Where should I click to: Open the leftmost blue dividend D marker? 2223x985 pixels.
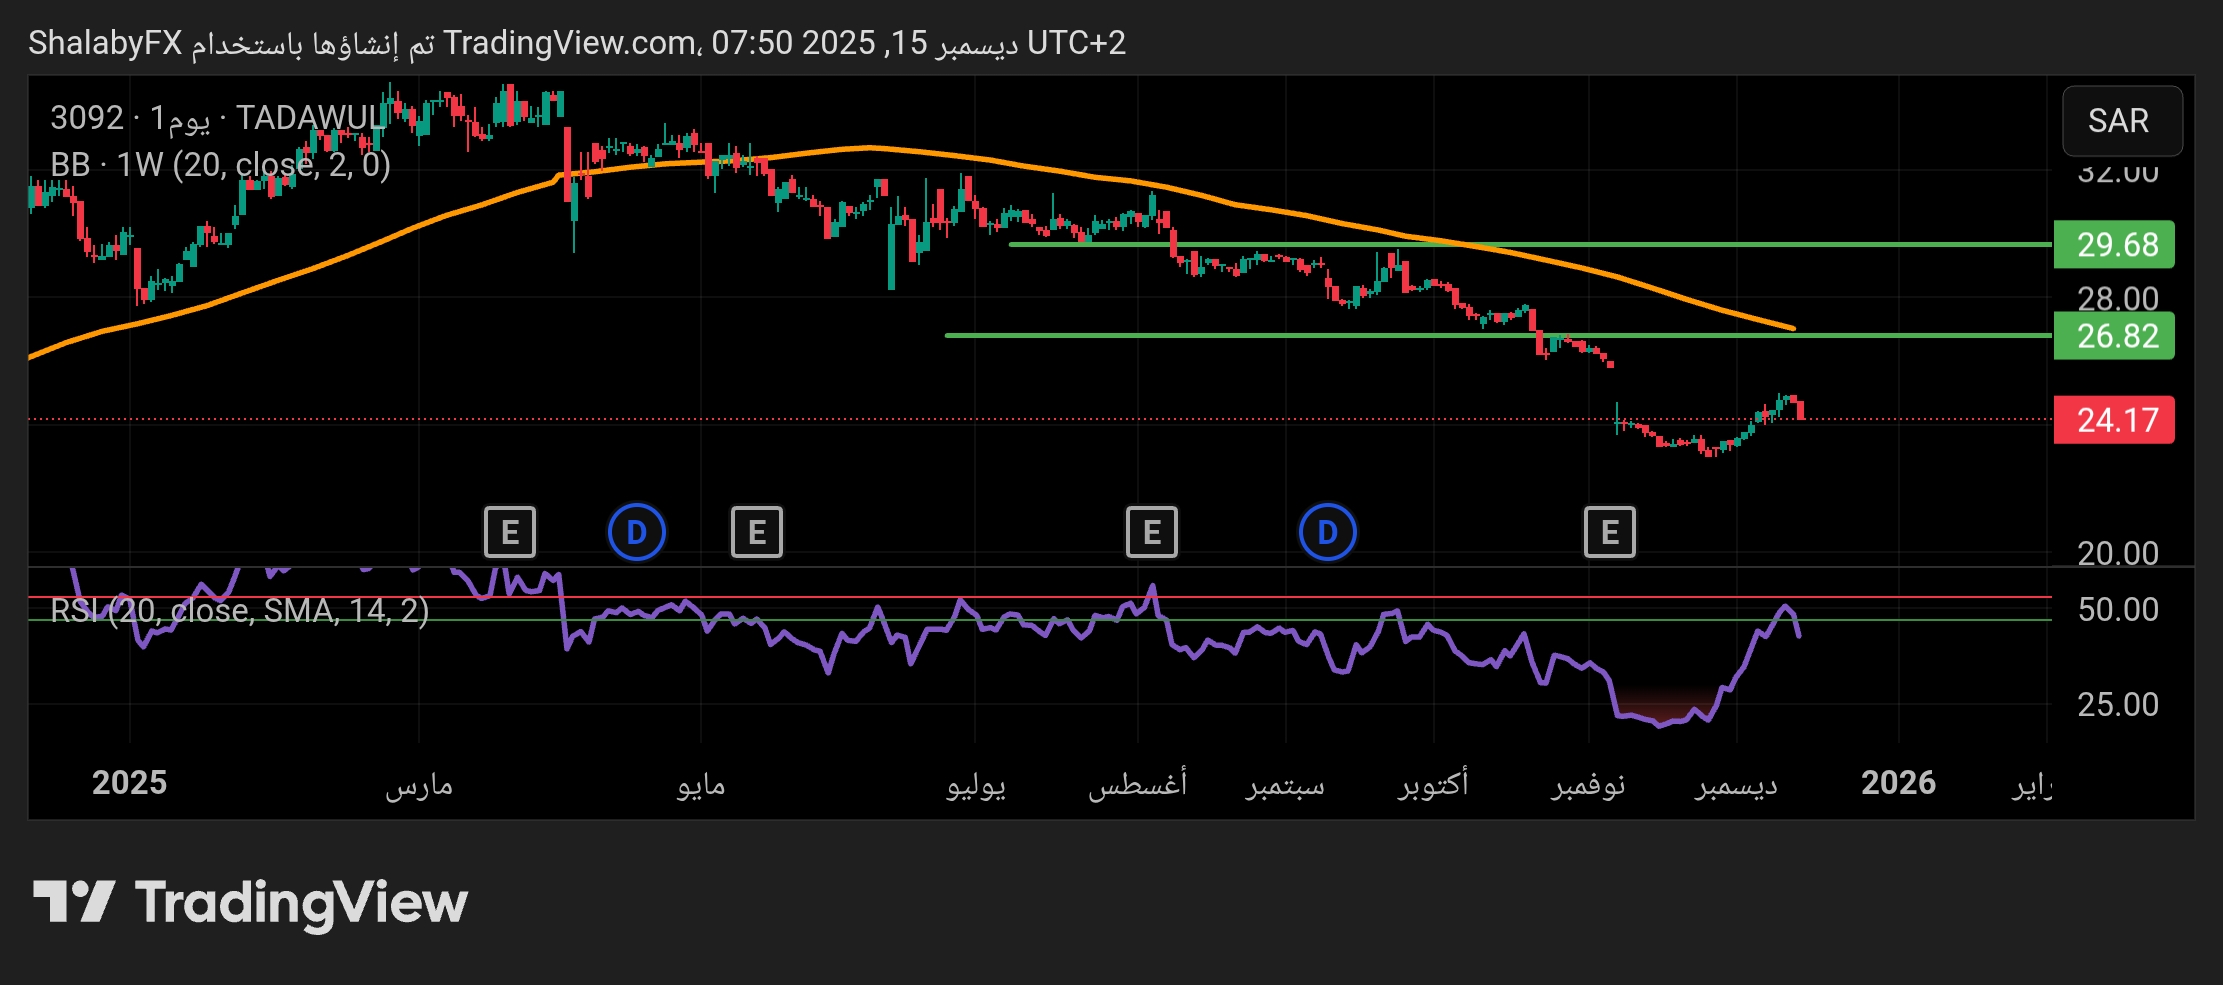pyautogui.click(x=636, y=532)
